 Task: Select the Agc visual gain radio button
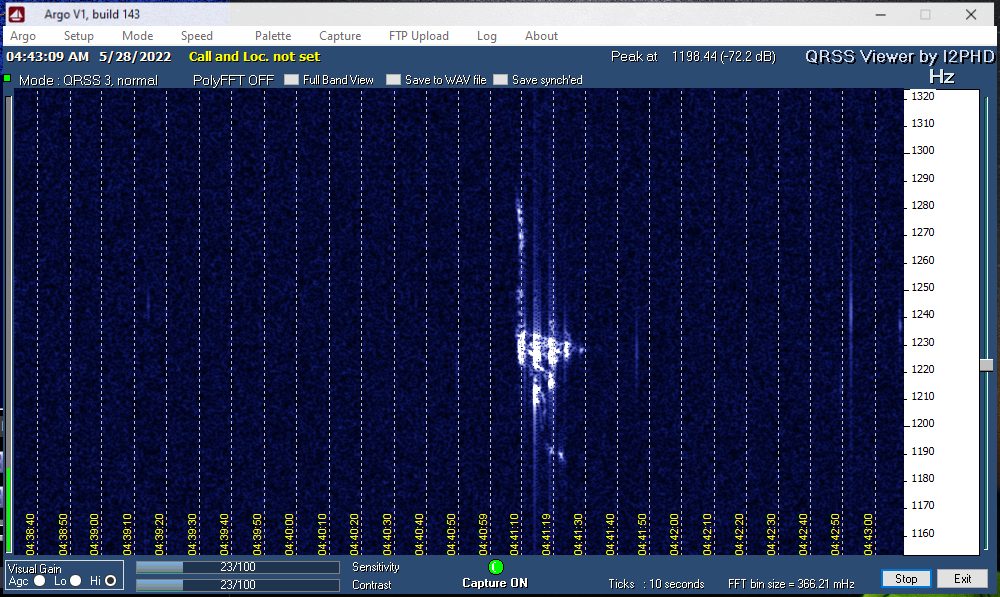[x=40, y=580]
